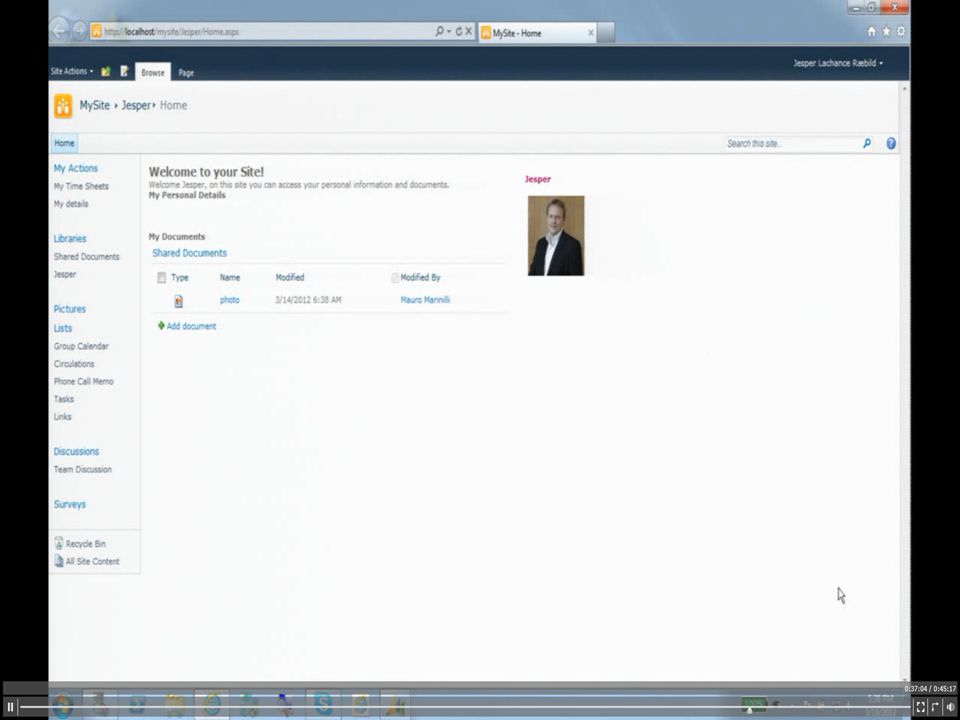The height and width of the screenshot is (720, 960).
Task: Click the Internet Explorer taskbar icon
Action: pyautogui.click(x=212, y=704)
